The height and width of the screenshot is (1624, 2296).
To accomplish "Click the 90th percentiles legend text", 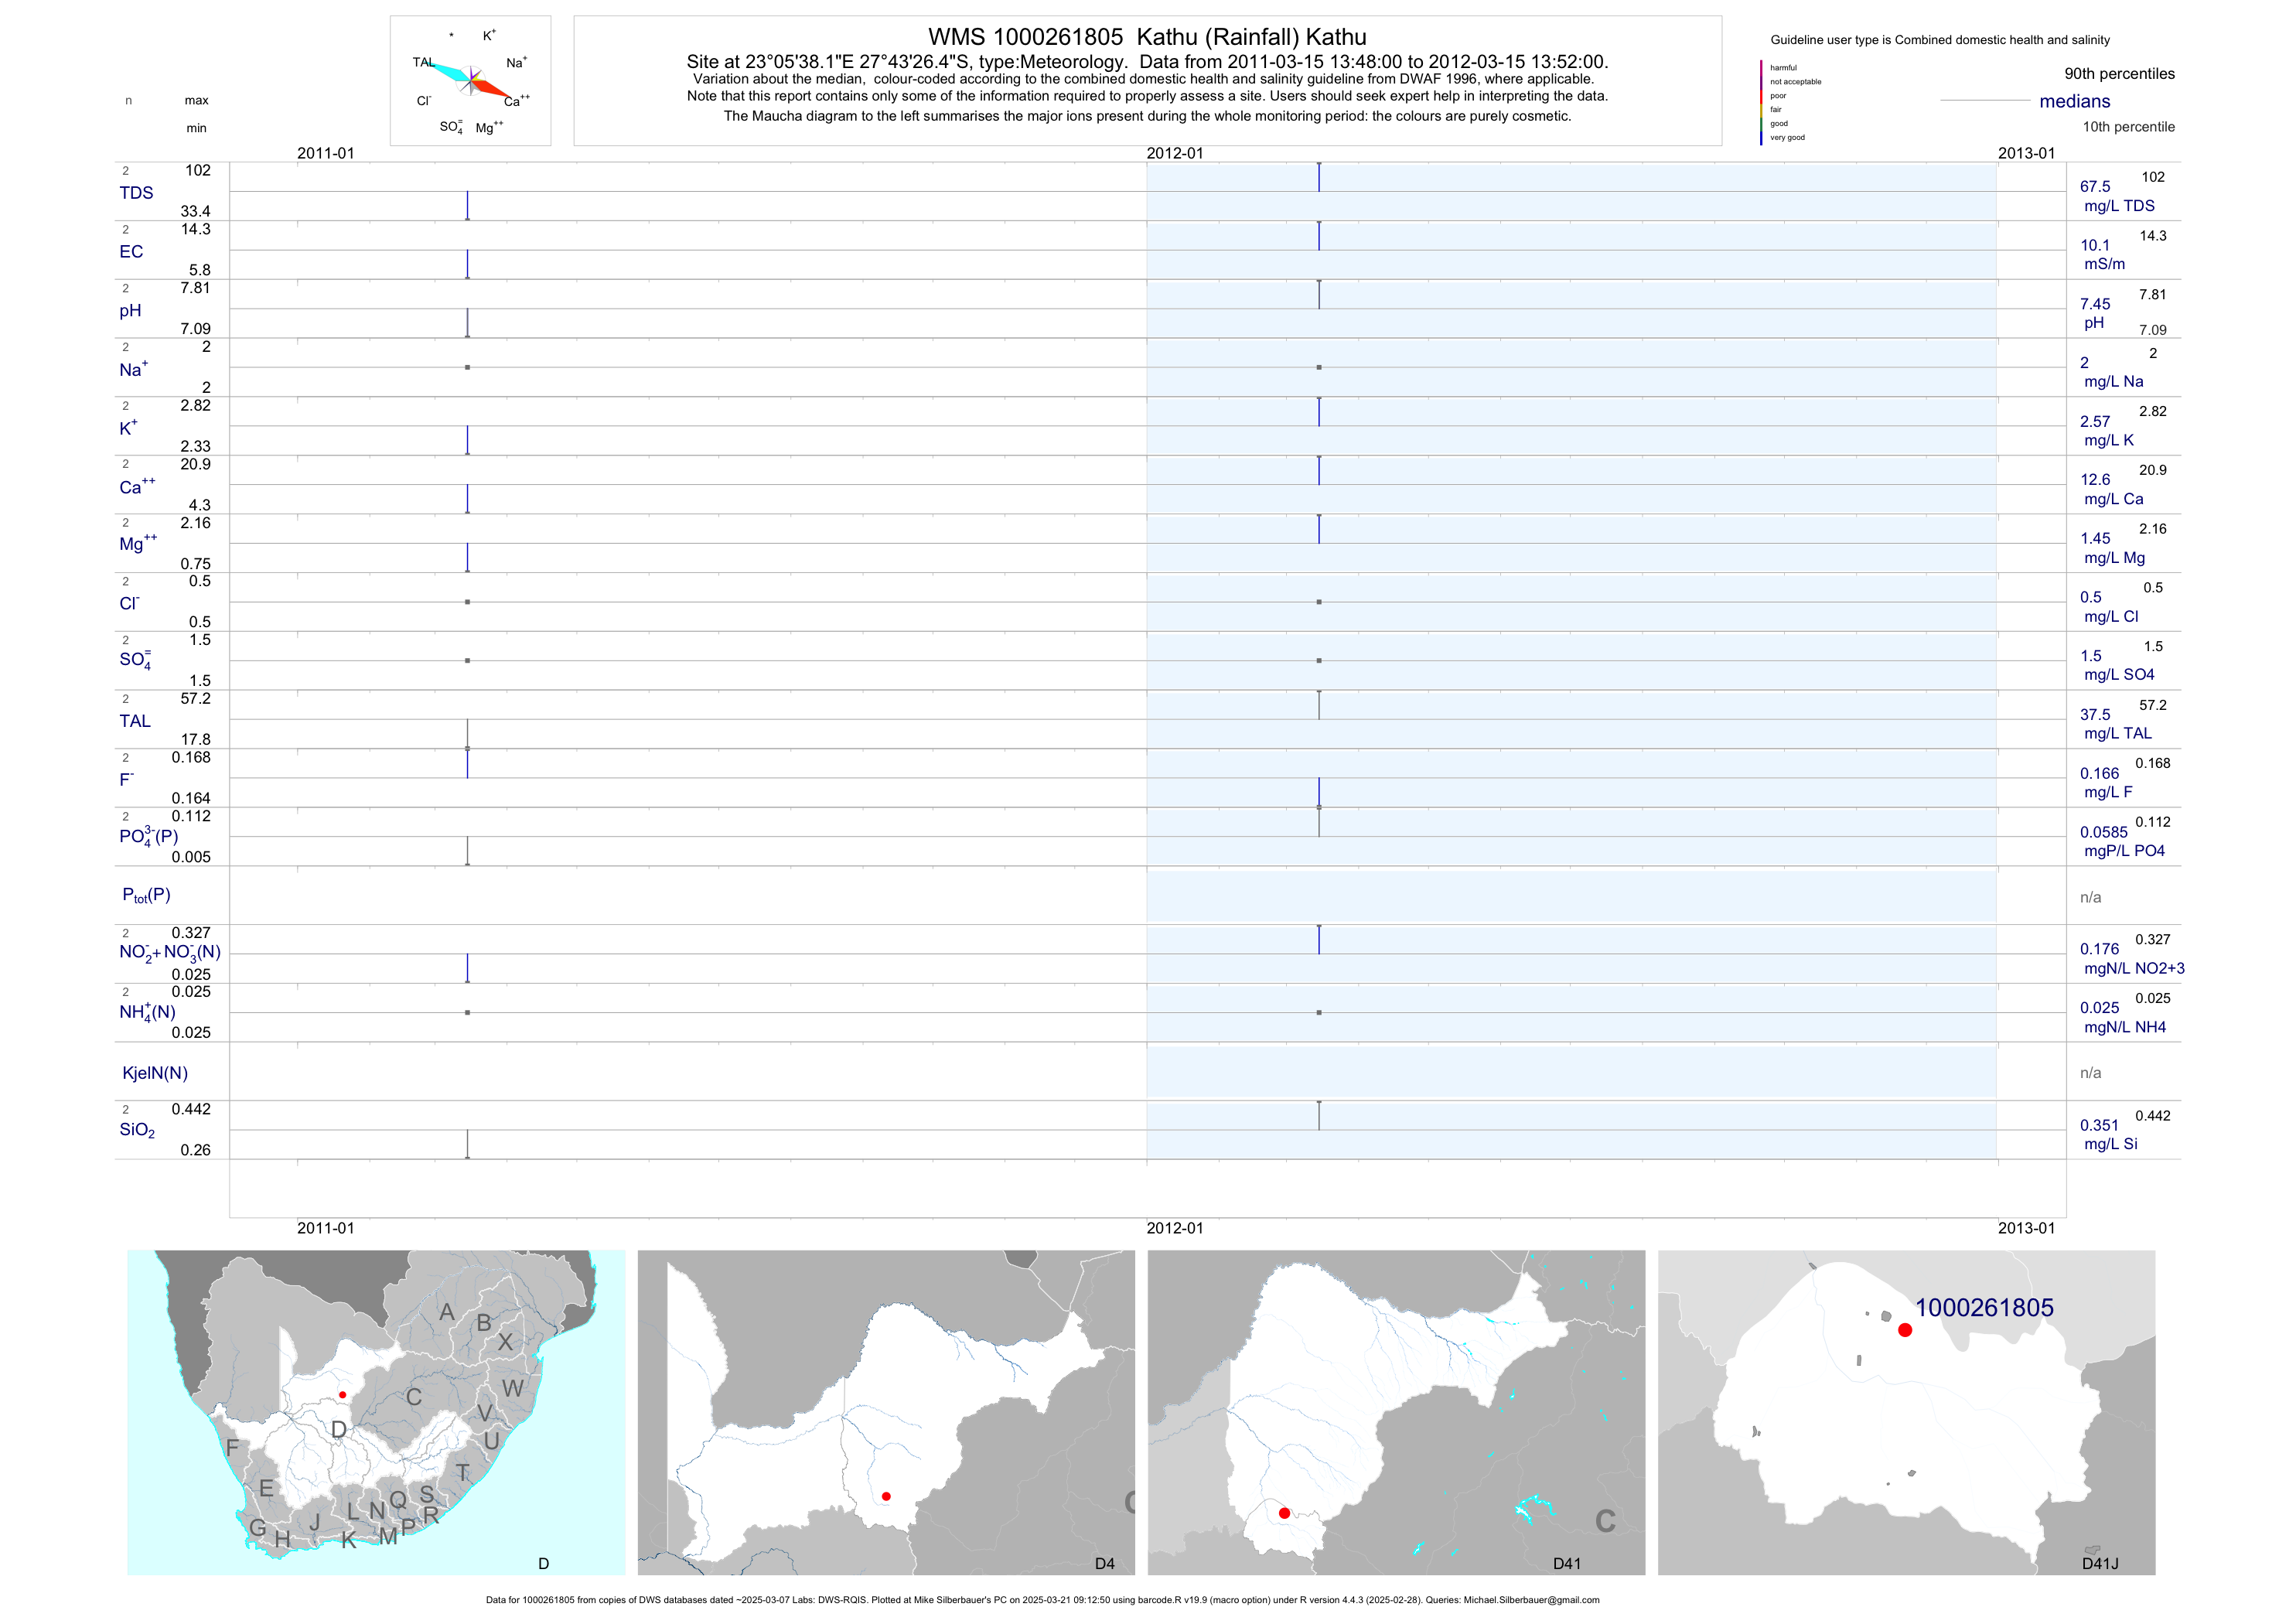I will click(x=2119, y=74).
